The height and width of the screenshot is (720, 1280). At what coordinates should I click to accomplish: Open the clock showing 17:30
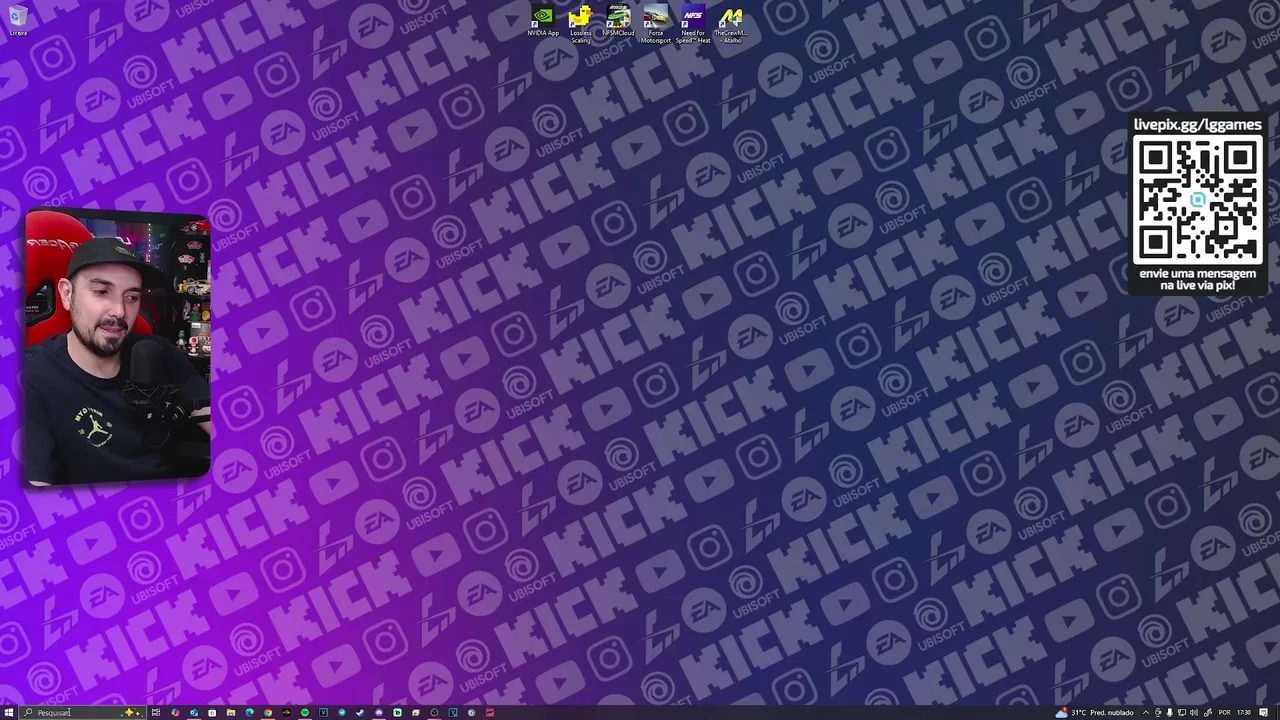coord(1244,712)
